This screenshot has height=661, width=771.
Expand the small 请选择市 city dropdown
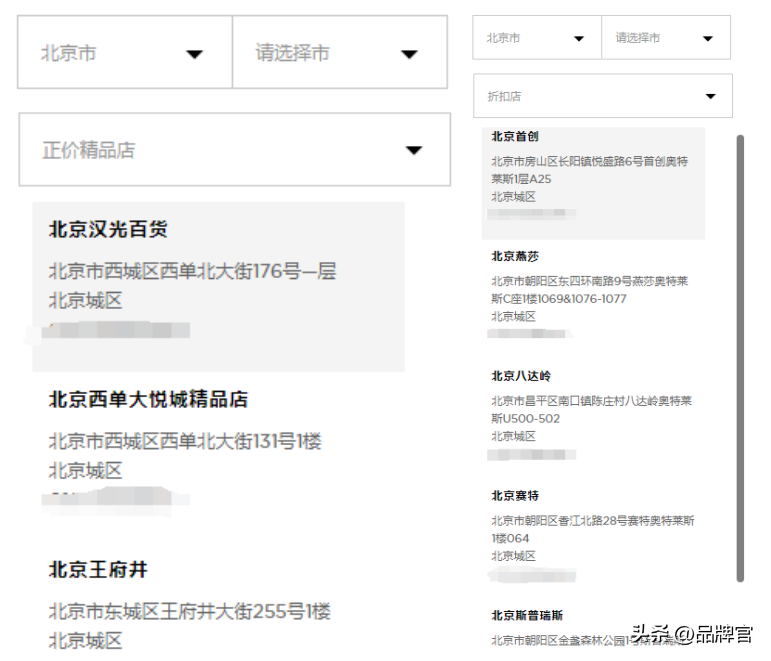coord(708,39)
